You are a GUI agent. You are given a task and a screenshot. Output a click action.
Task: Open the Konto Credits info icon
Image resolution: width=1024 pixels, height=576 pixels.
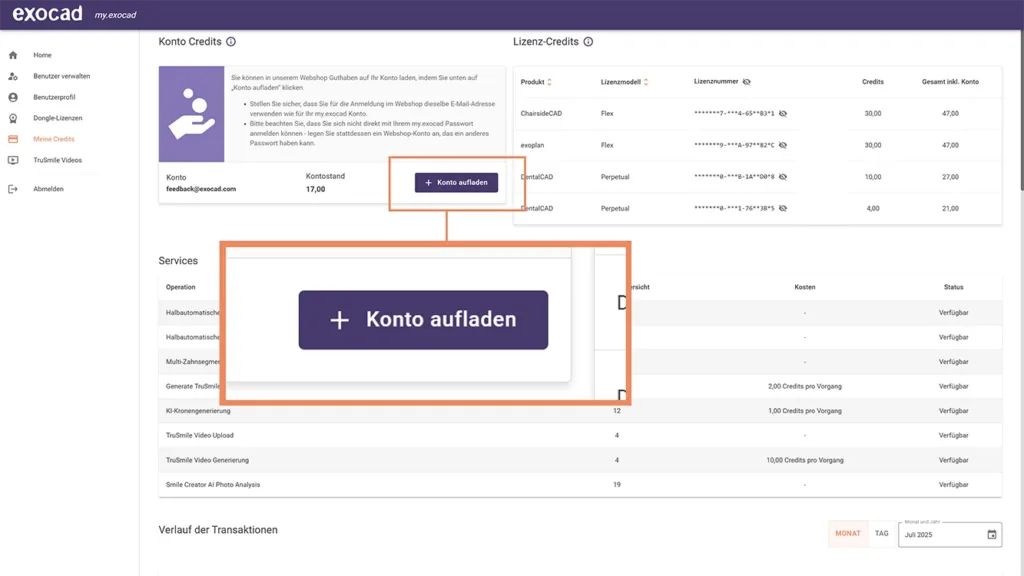231,42
